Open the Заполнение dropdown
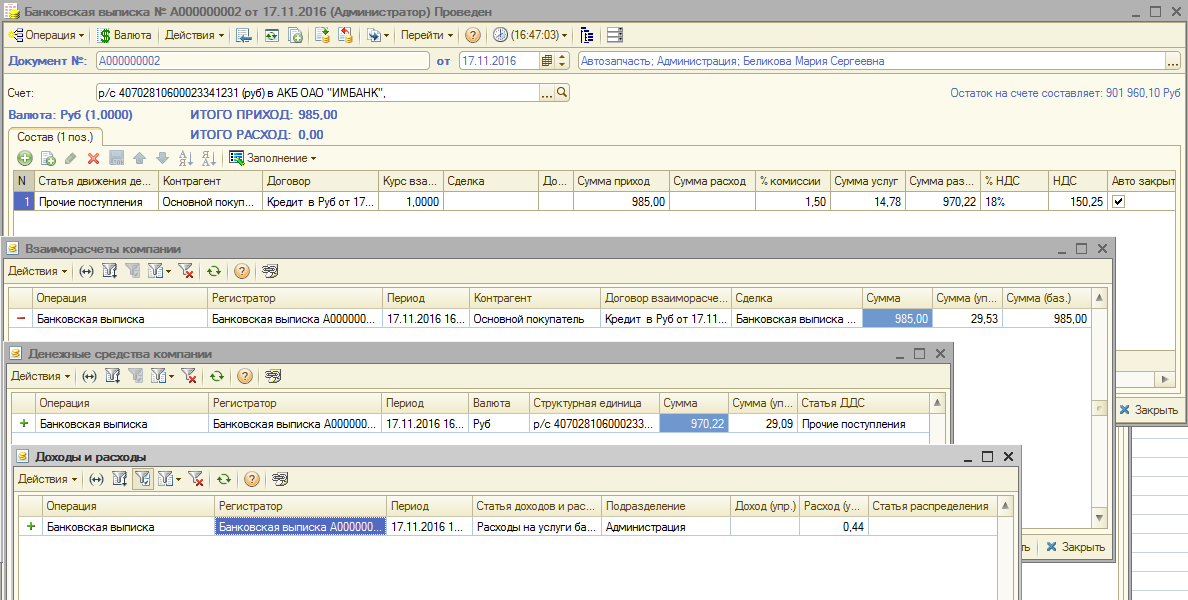The height and width of the screenshot is (600, 1188). [x=273, y=158]
